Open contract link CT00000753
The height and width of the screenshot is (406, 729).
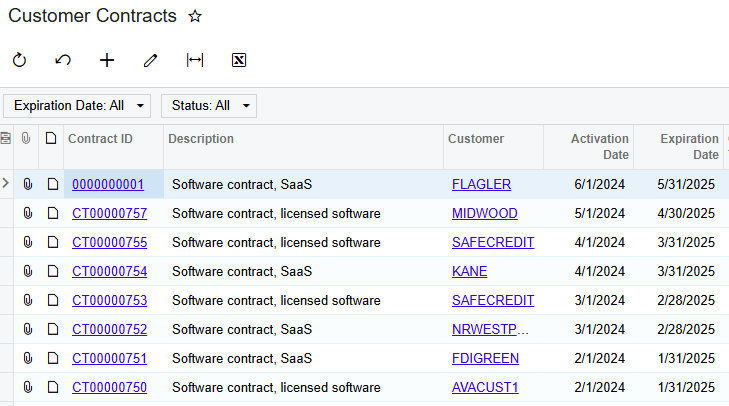point(110,300)
